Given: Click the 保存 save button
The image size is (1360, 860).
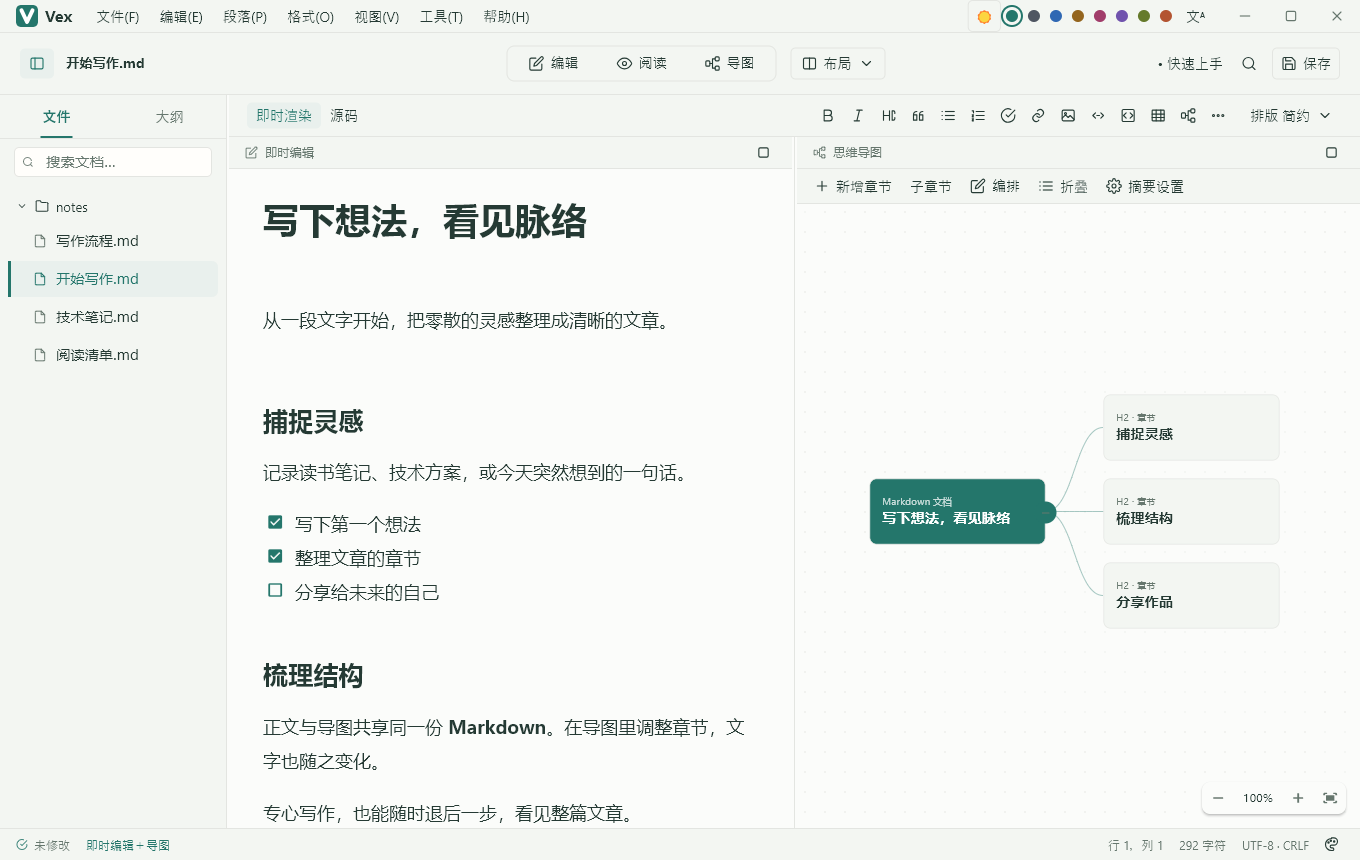Looking at the screenshot, I should click(1306, 63).
